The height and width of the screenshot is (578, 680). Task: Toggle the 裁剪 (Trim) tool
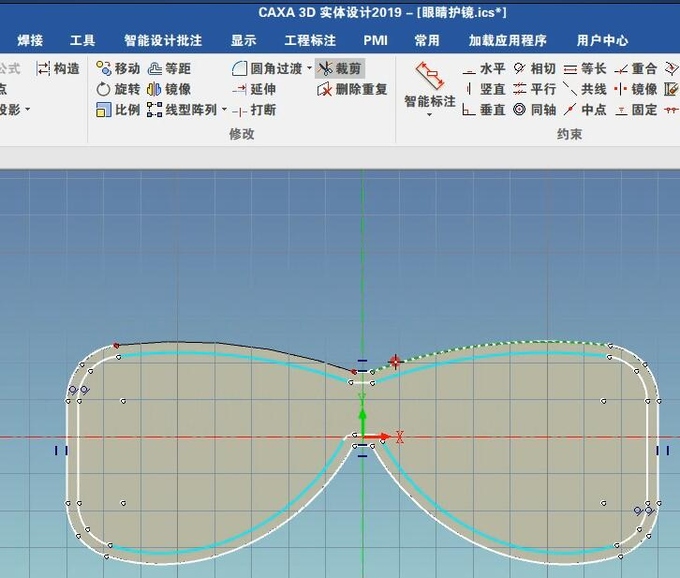point(340,69)
